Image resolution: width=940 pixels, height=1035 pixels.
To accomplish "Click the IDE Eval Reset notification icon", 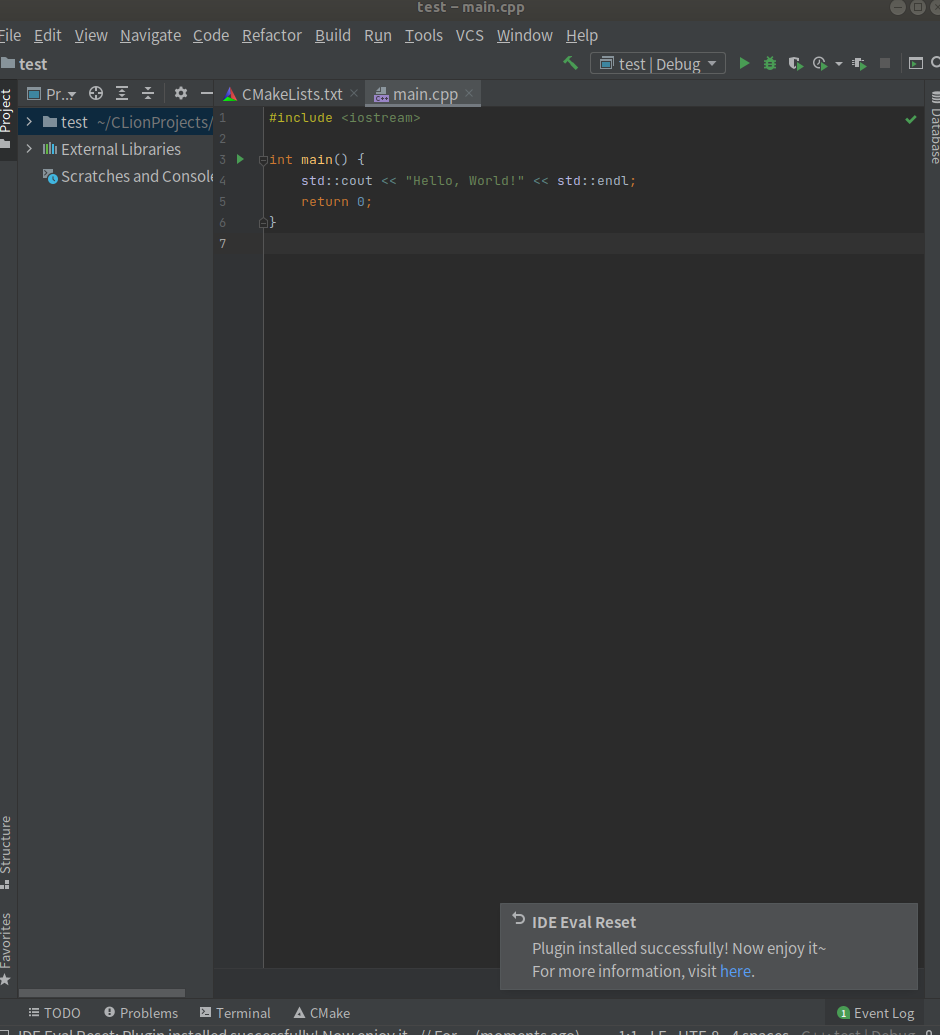I will pos(519,919).
